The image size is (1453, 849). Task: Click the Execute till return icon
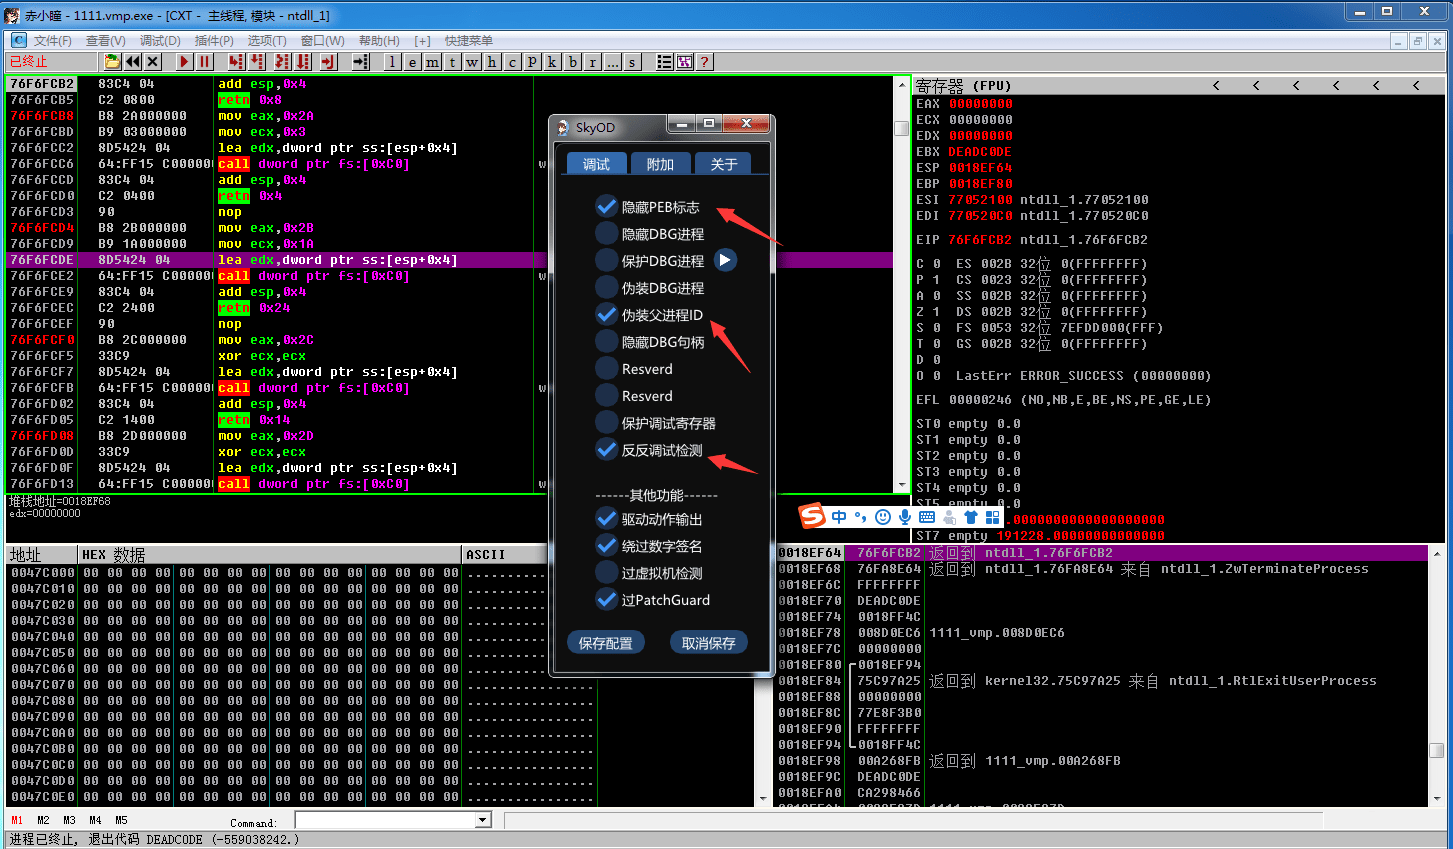tap(328, 62)
